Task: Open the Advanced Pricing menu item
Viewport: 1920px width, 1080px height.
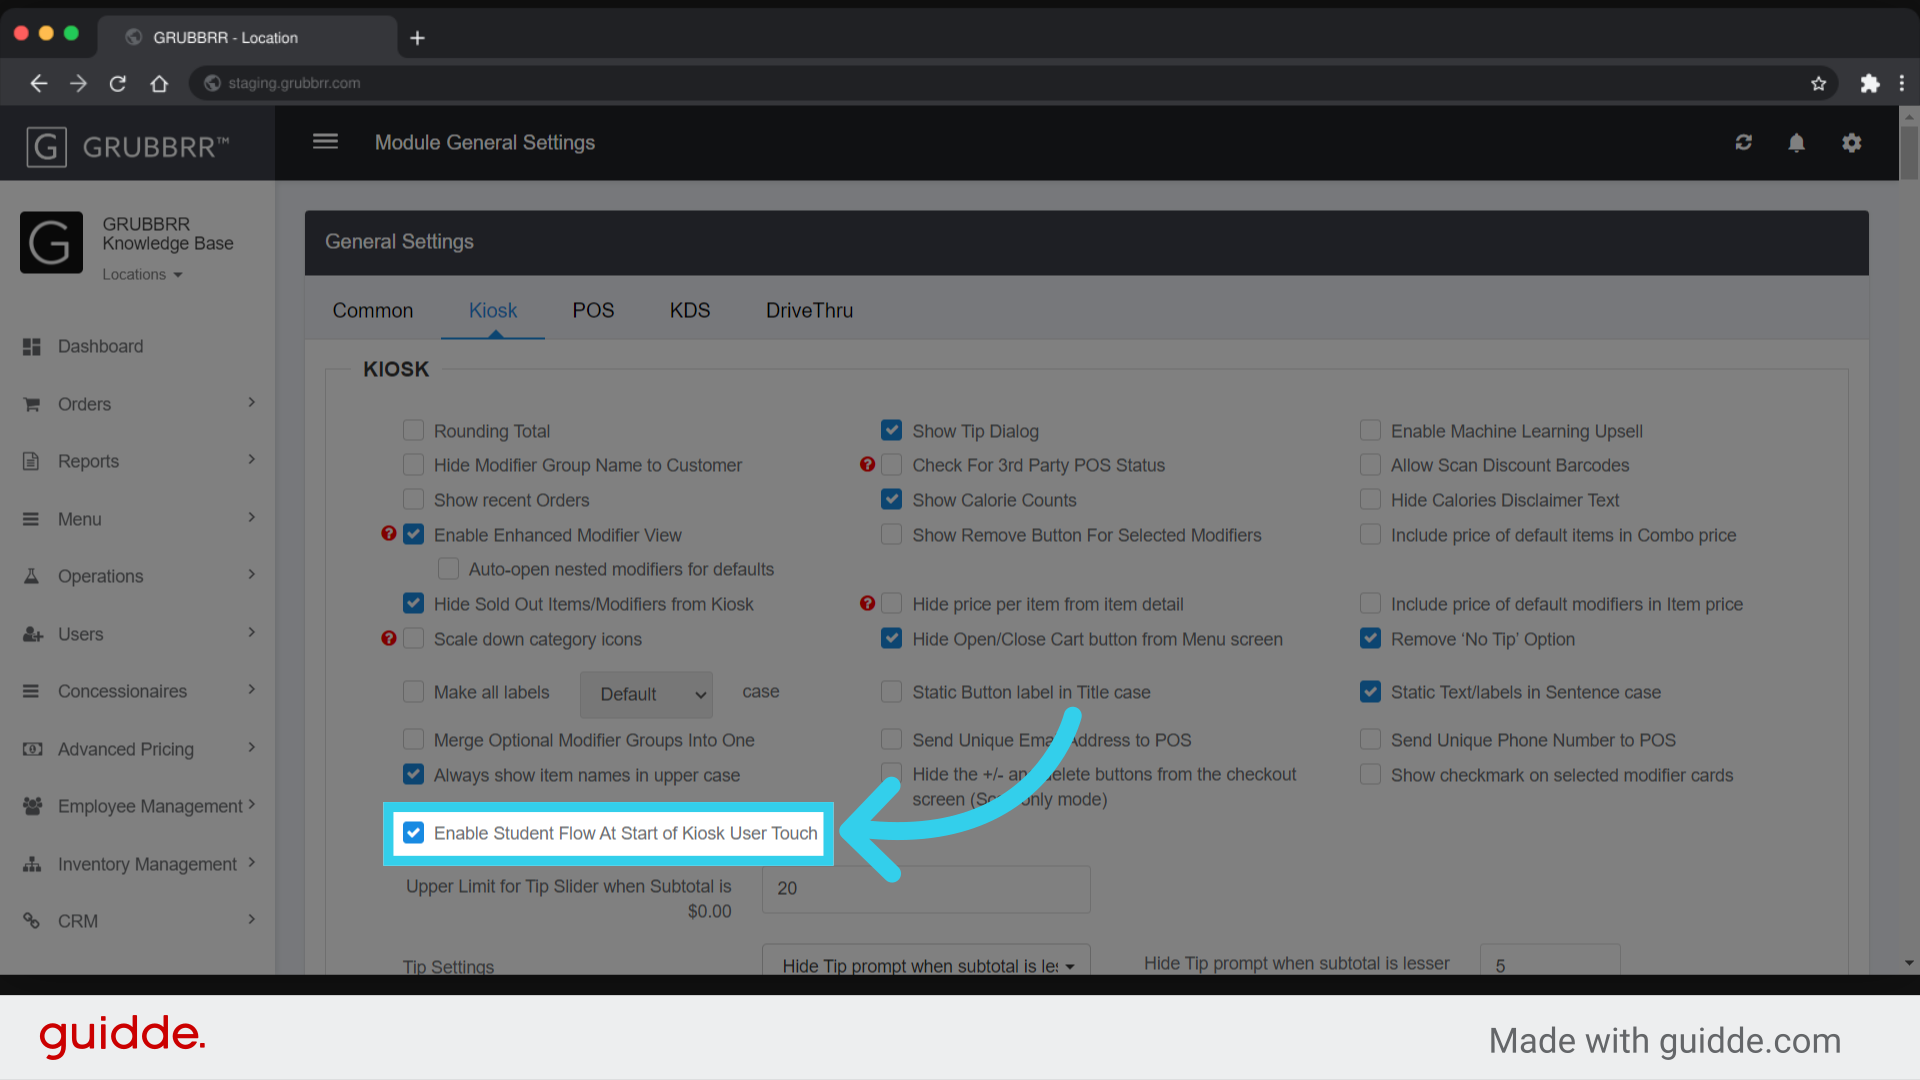Action: coord(126,749)
